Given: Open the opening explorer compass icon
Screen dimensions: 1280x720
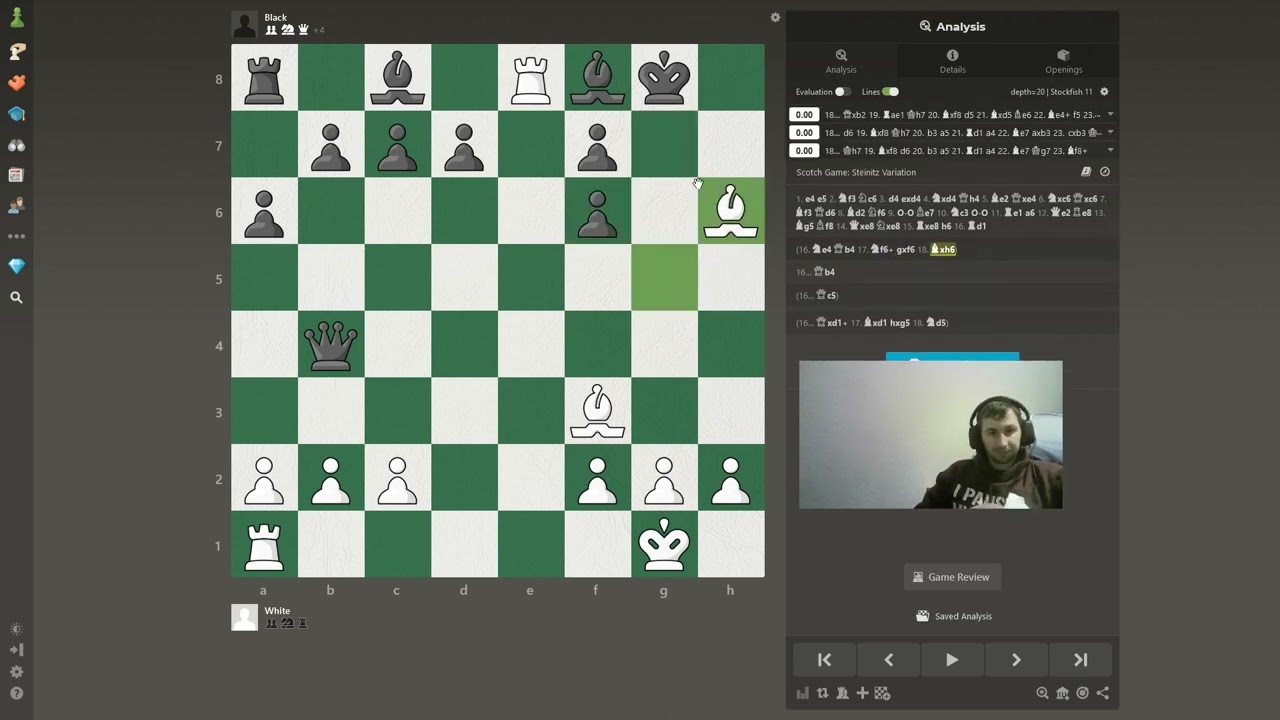Looking at the screenshot, I should (1105, 172).
